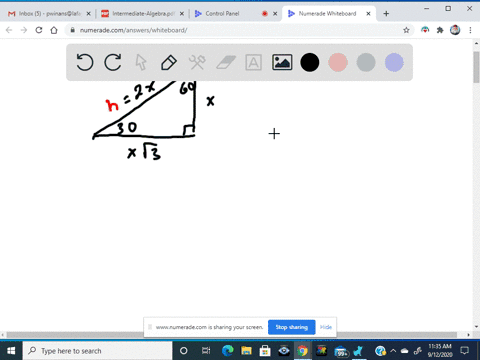Screen dimensions: 480x360
Task: Open Cortana circle on taskbar
Action: (x=183, y=351)
